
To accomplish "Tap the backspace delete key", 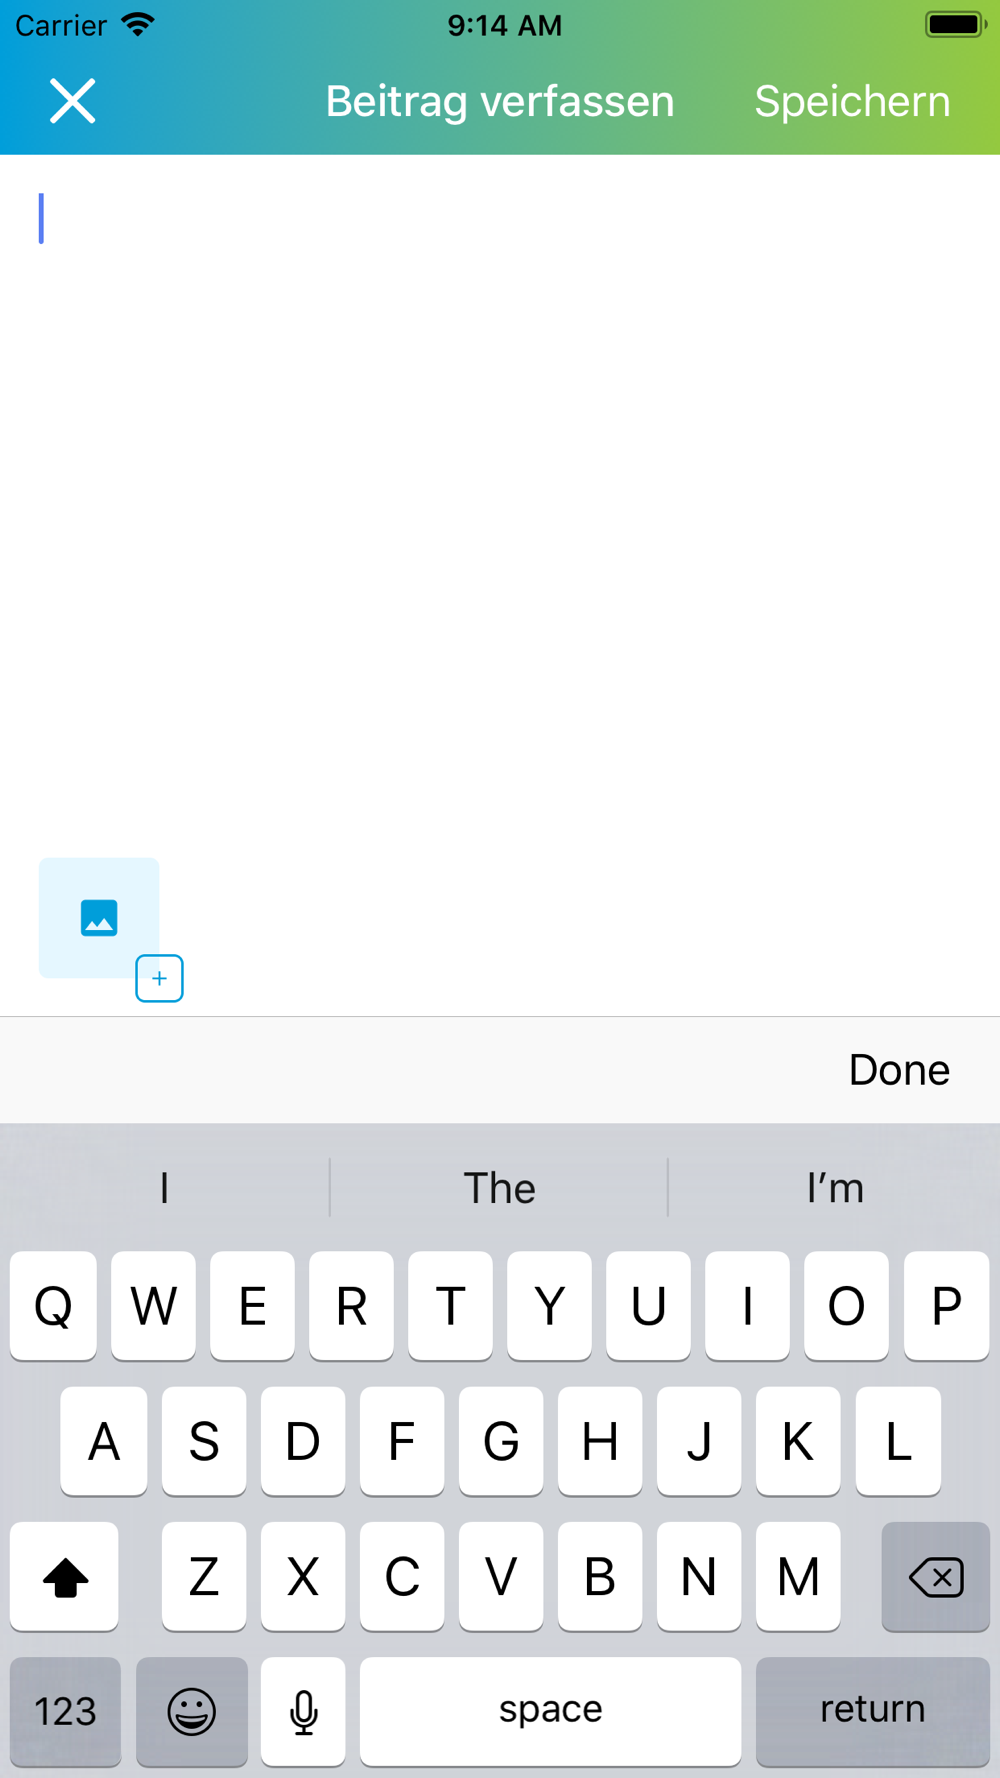I will [x=935, y=1577].
